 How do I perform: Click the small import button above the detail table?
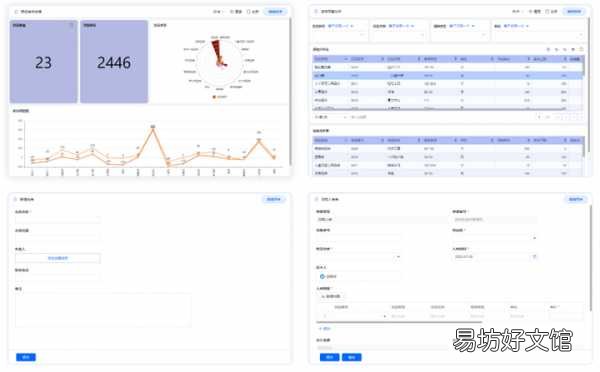pos(331,296)
